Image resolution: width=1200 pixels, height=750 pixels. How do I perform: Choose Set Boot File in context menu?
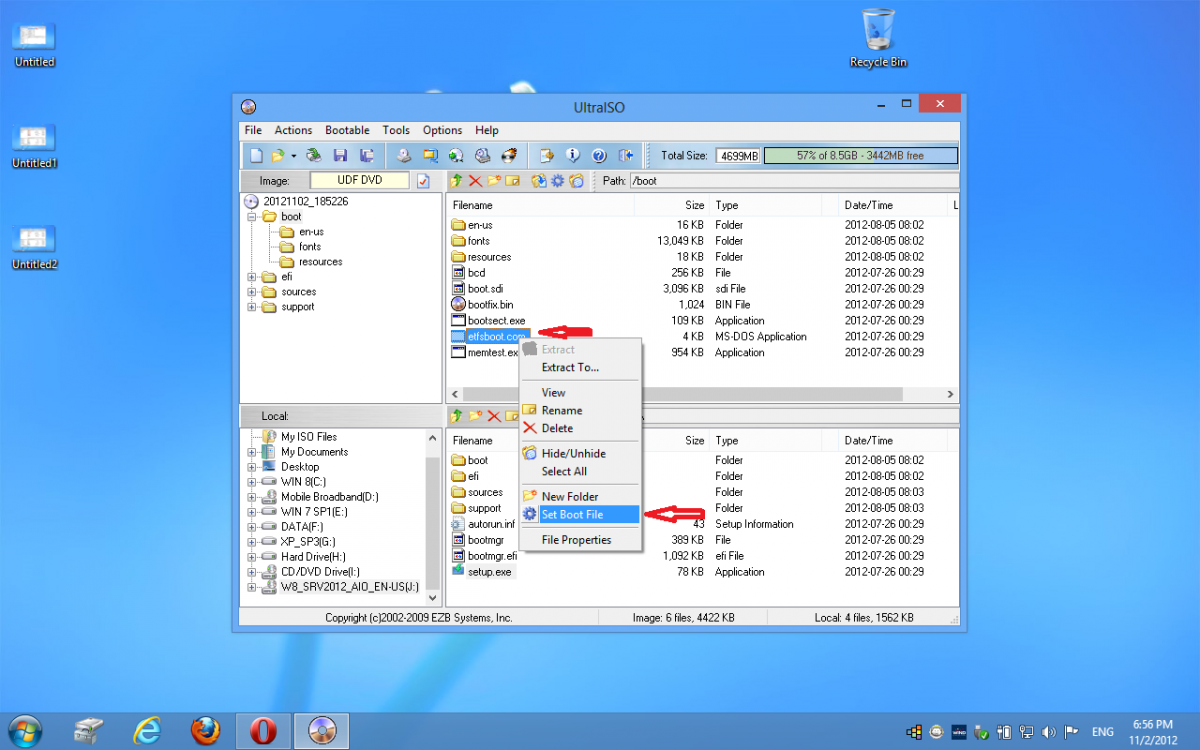[578, 515]
